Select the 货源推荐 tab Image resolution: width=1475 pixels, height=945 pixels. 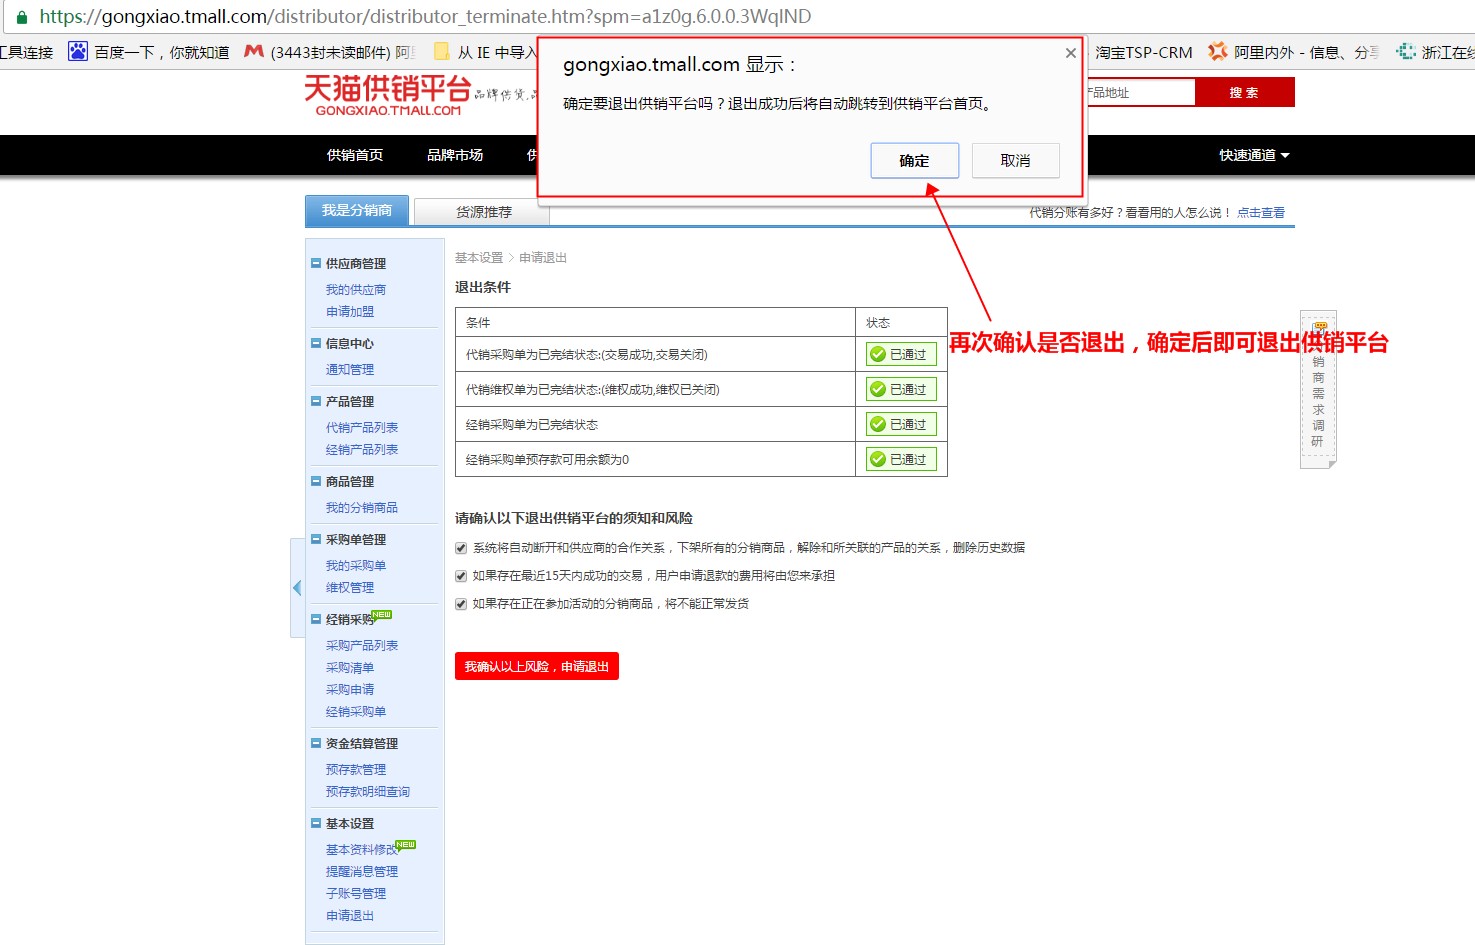(483, 212)
